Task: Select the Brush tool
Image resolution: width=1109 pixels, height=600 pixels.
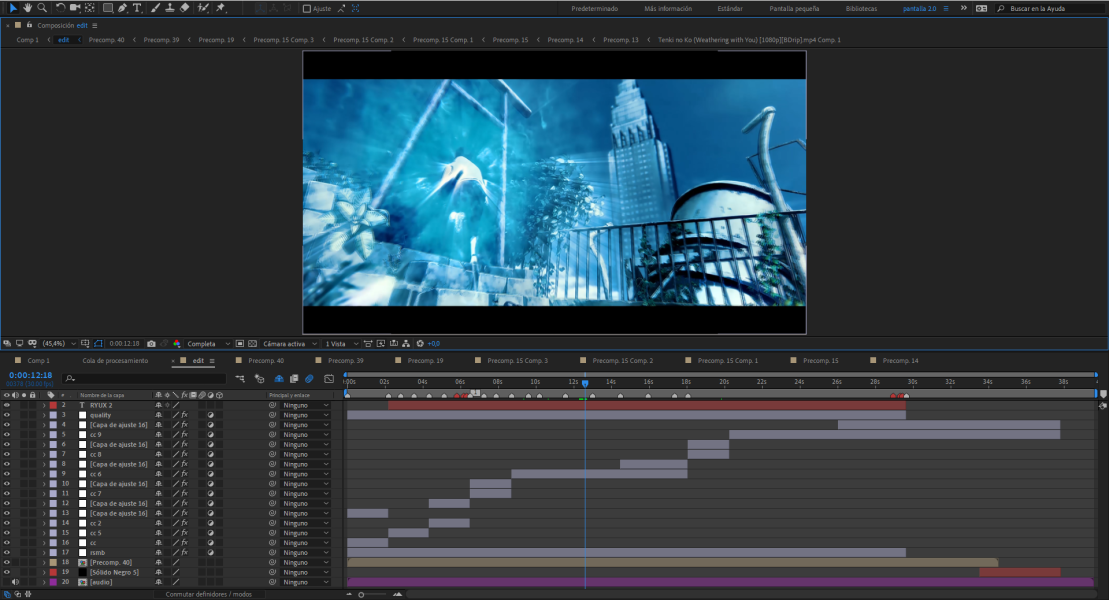Action: coord(155,8)
